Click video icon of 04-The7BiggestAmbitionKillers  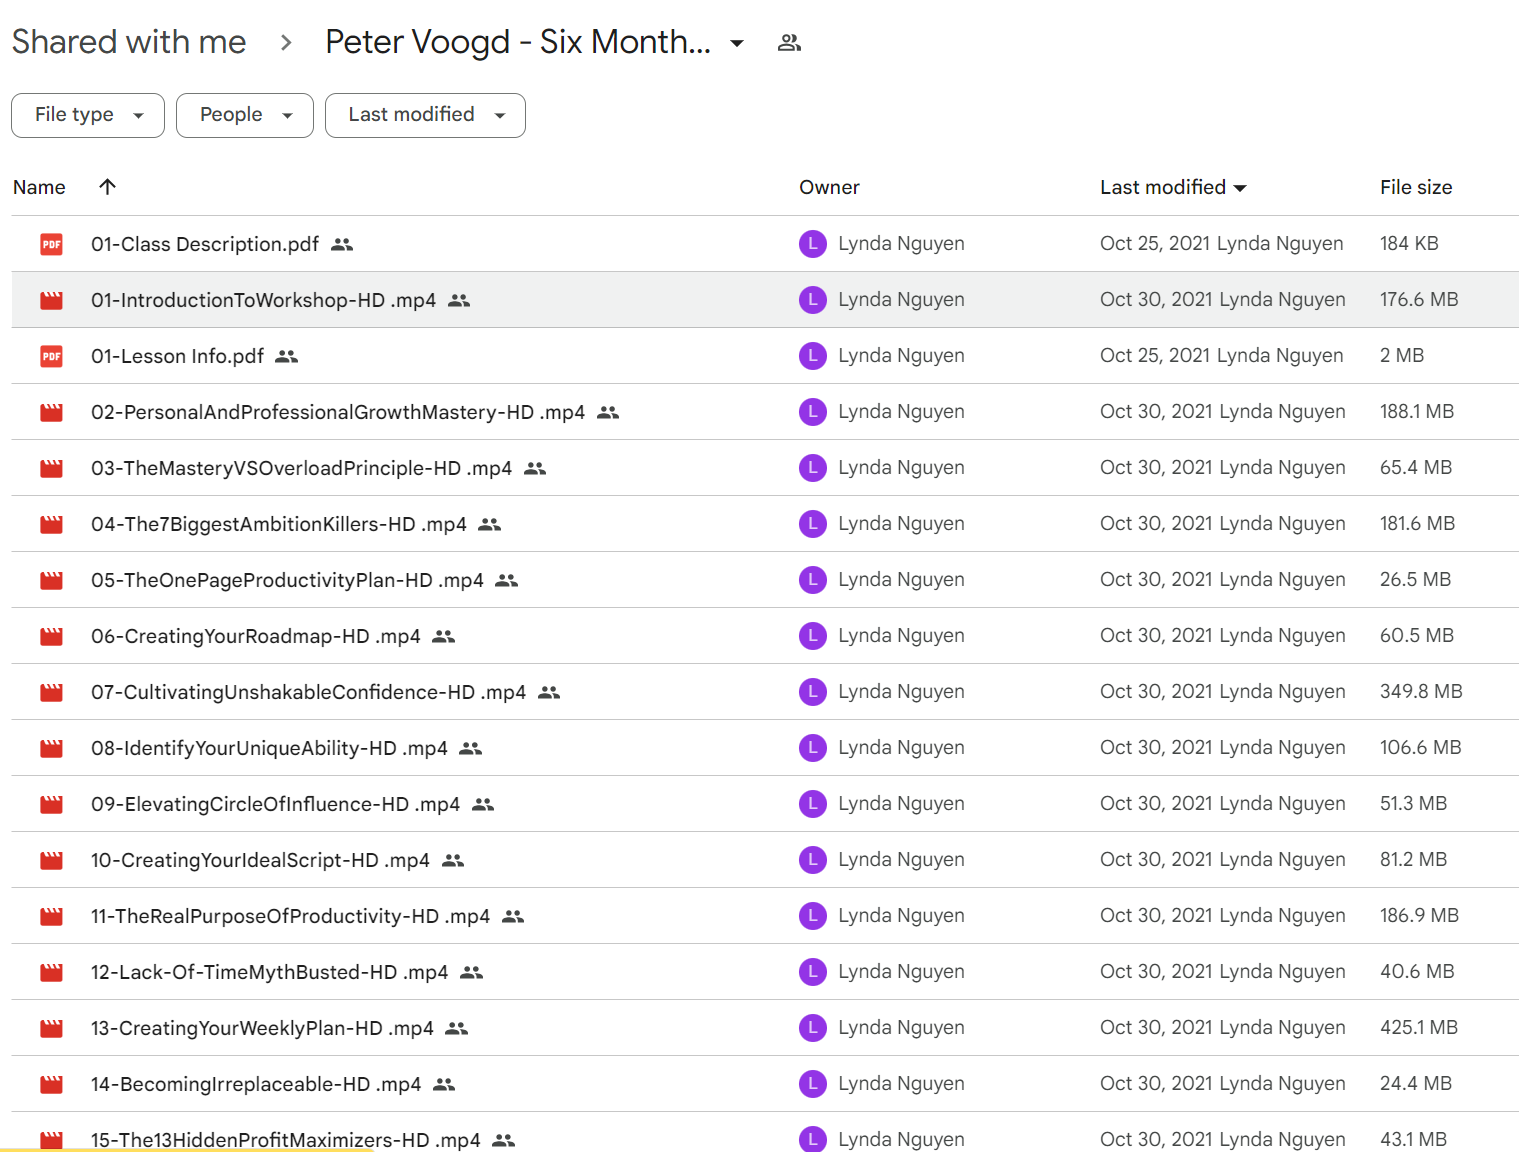point(51,524)
